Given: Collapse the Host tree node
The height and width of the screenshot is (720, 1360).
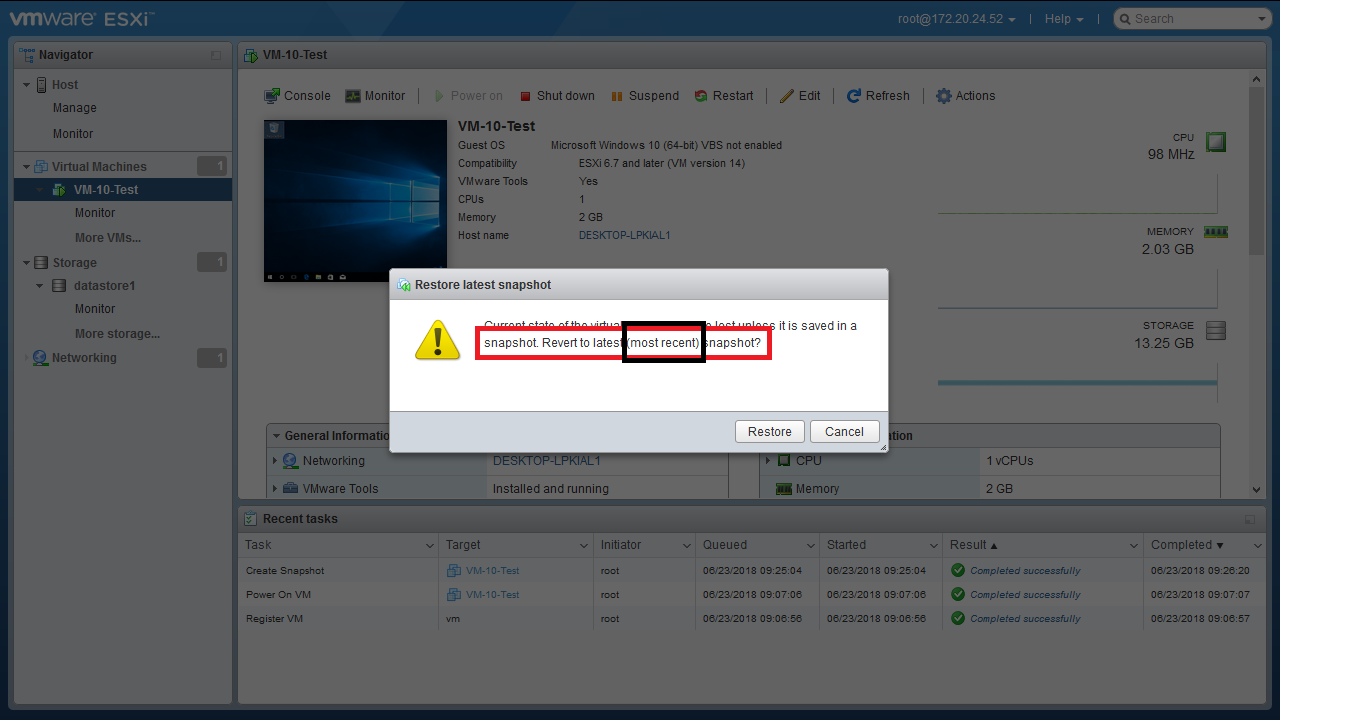Looking at the screenshot, I should pyautogui.click(x=27, y=85).
